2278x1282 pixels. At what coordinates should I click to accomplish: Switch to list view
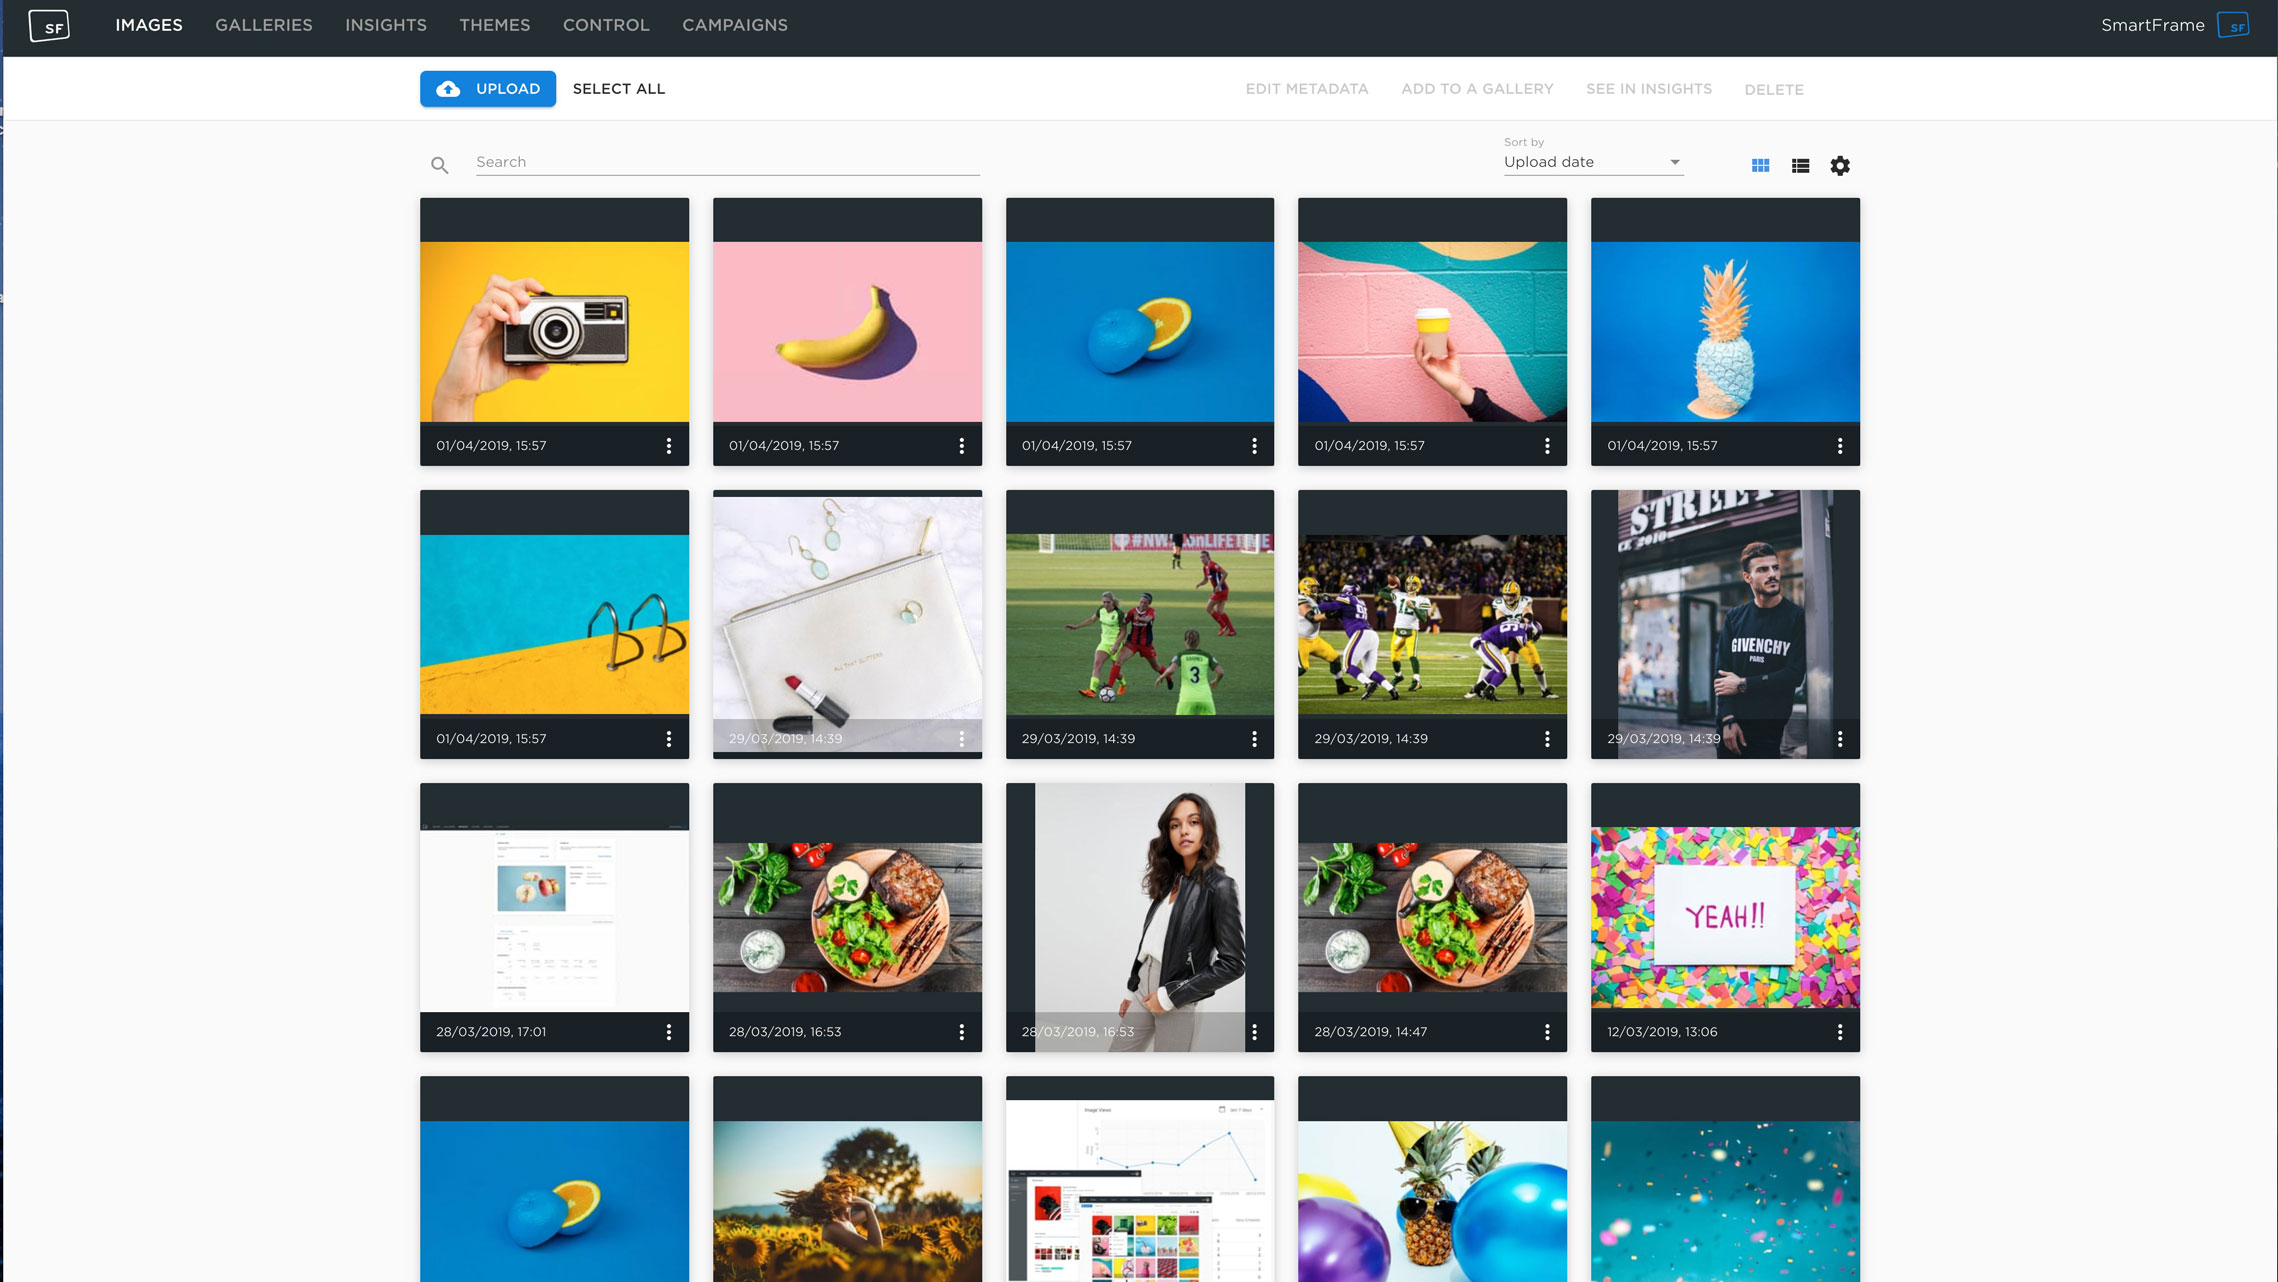tap(1800, 166)
